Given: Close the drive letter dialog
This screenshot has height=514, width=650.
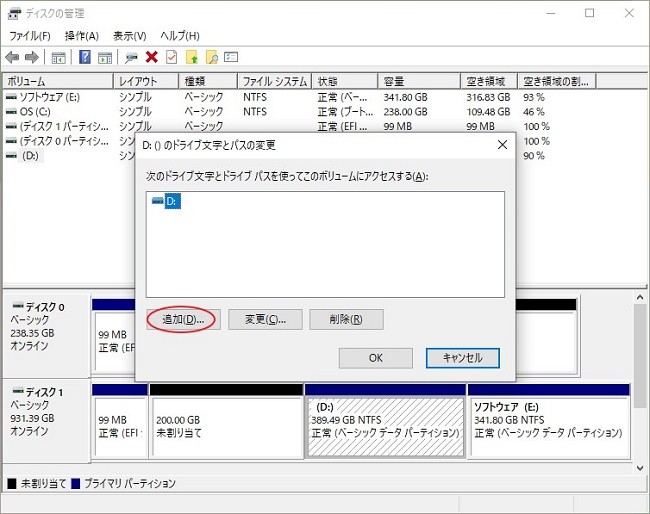Looking at the screenshot, I should (x=502, y=145).
